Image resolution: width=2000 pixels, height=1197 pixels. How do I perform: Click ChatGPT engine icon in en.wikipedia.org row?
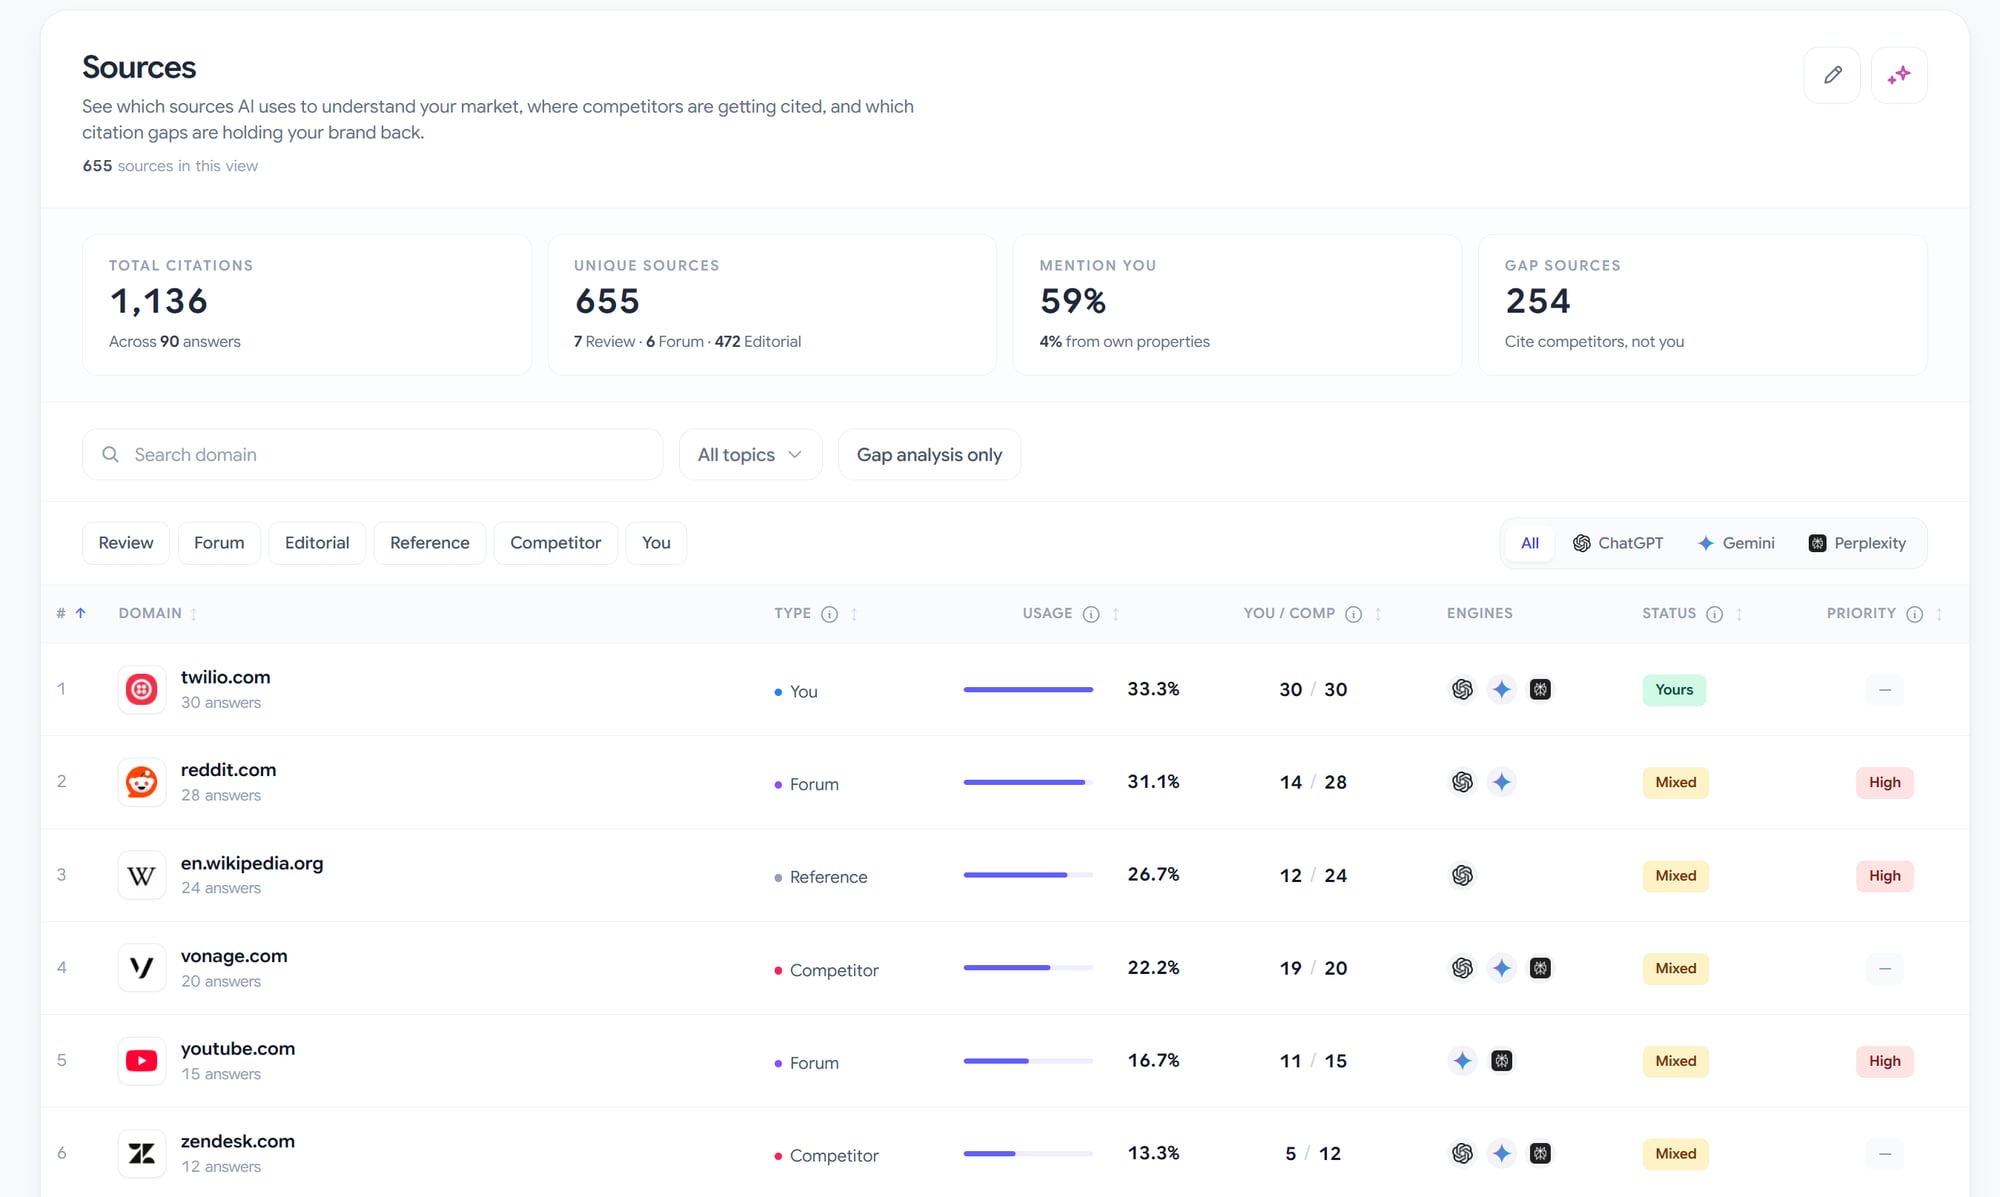tap(1462, 875)
